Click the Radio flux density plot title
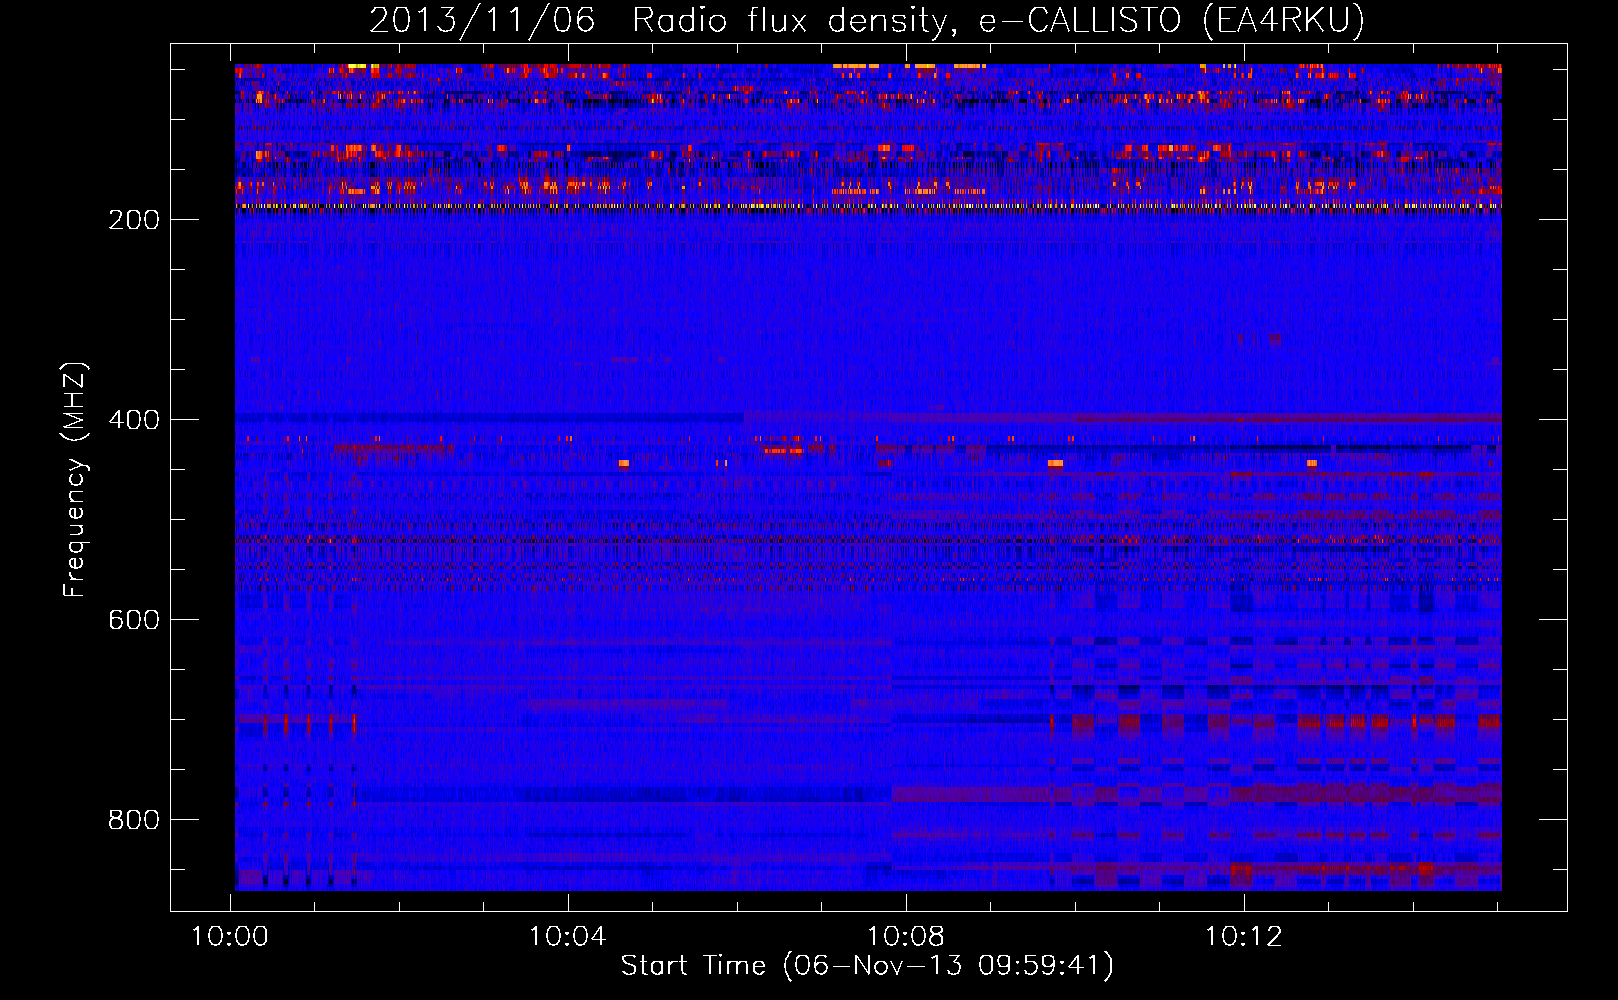This screenshot has height=1000, width=1618. coord(789,20)
